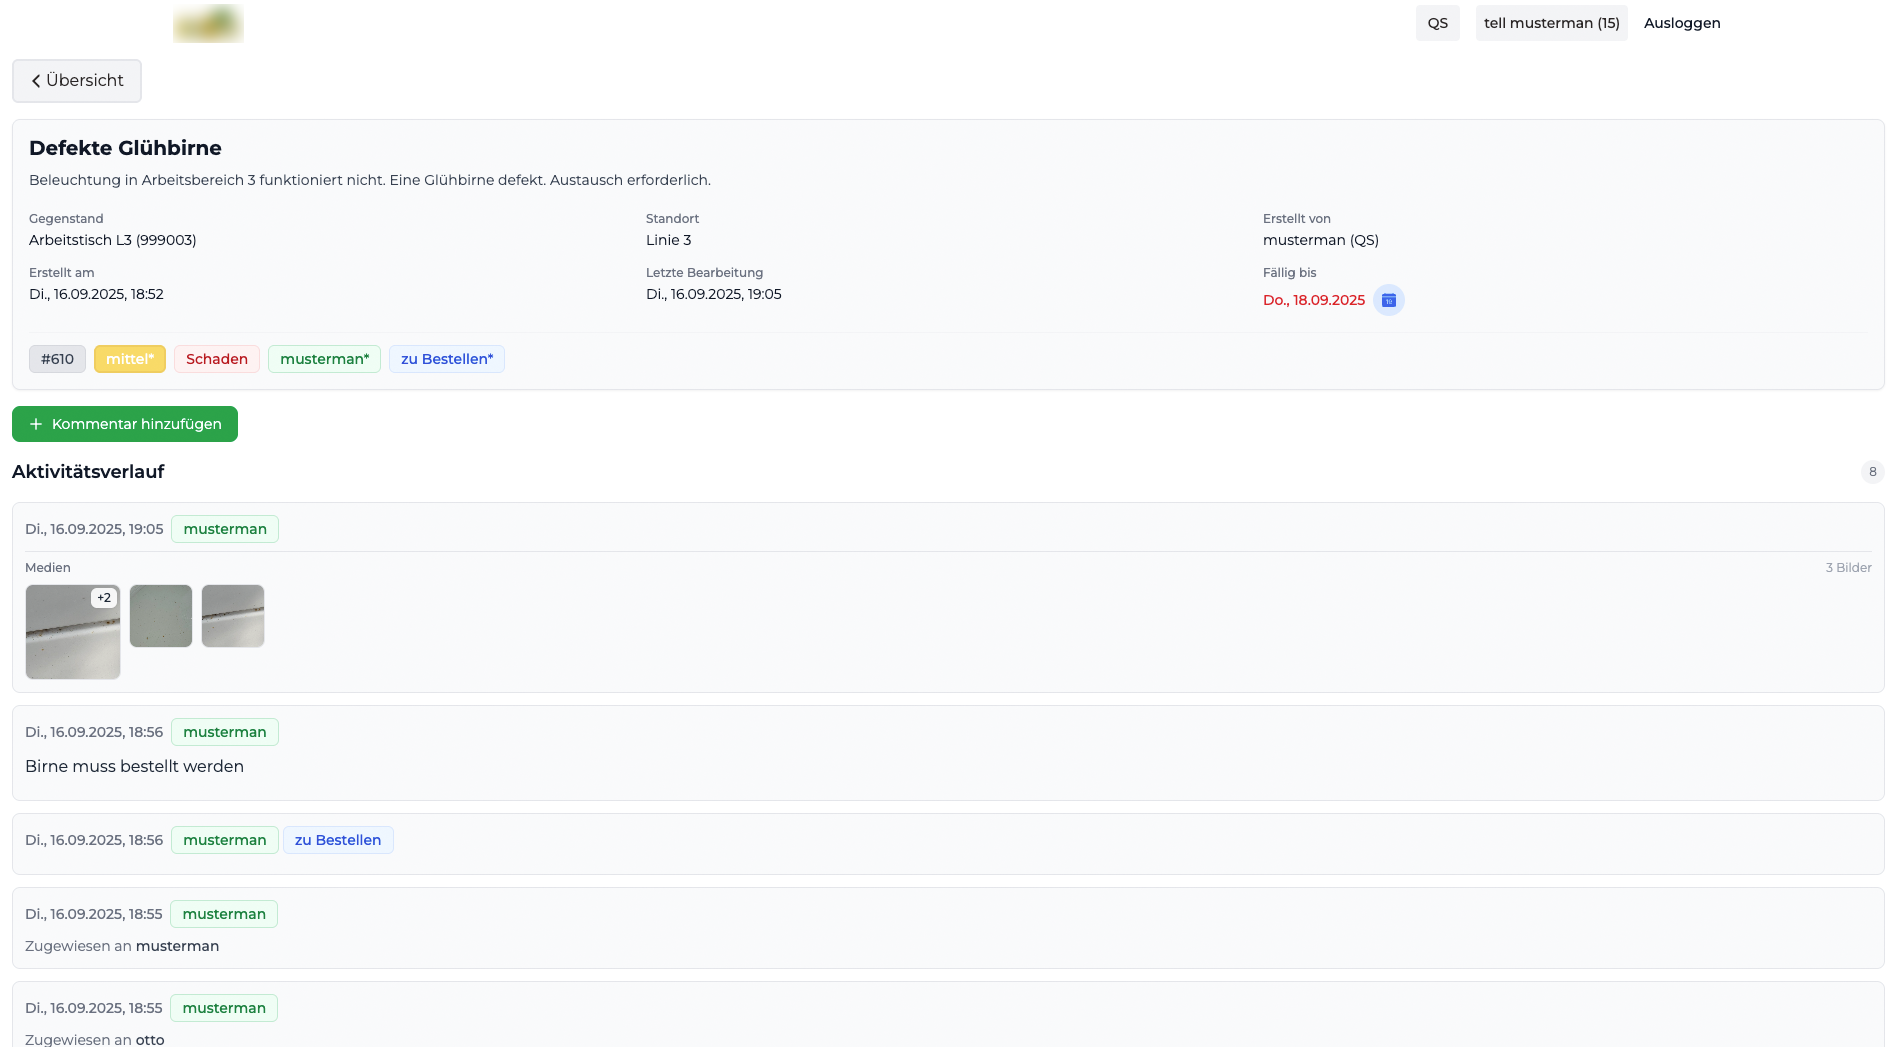
Task: Click activity count badge showing 8
Action: (x=1872, y=472)
